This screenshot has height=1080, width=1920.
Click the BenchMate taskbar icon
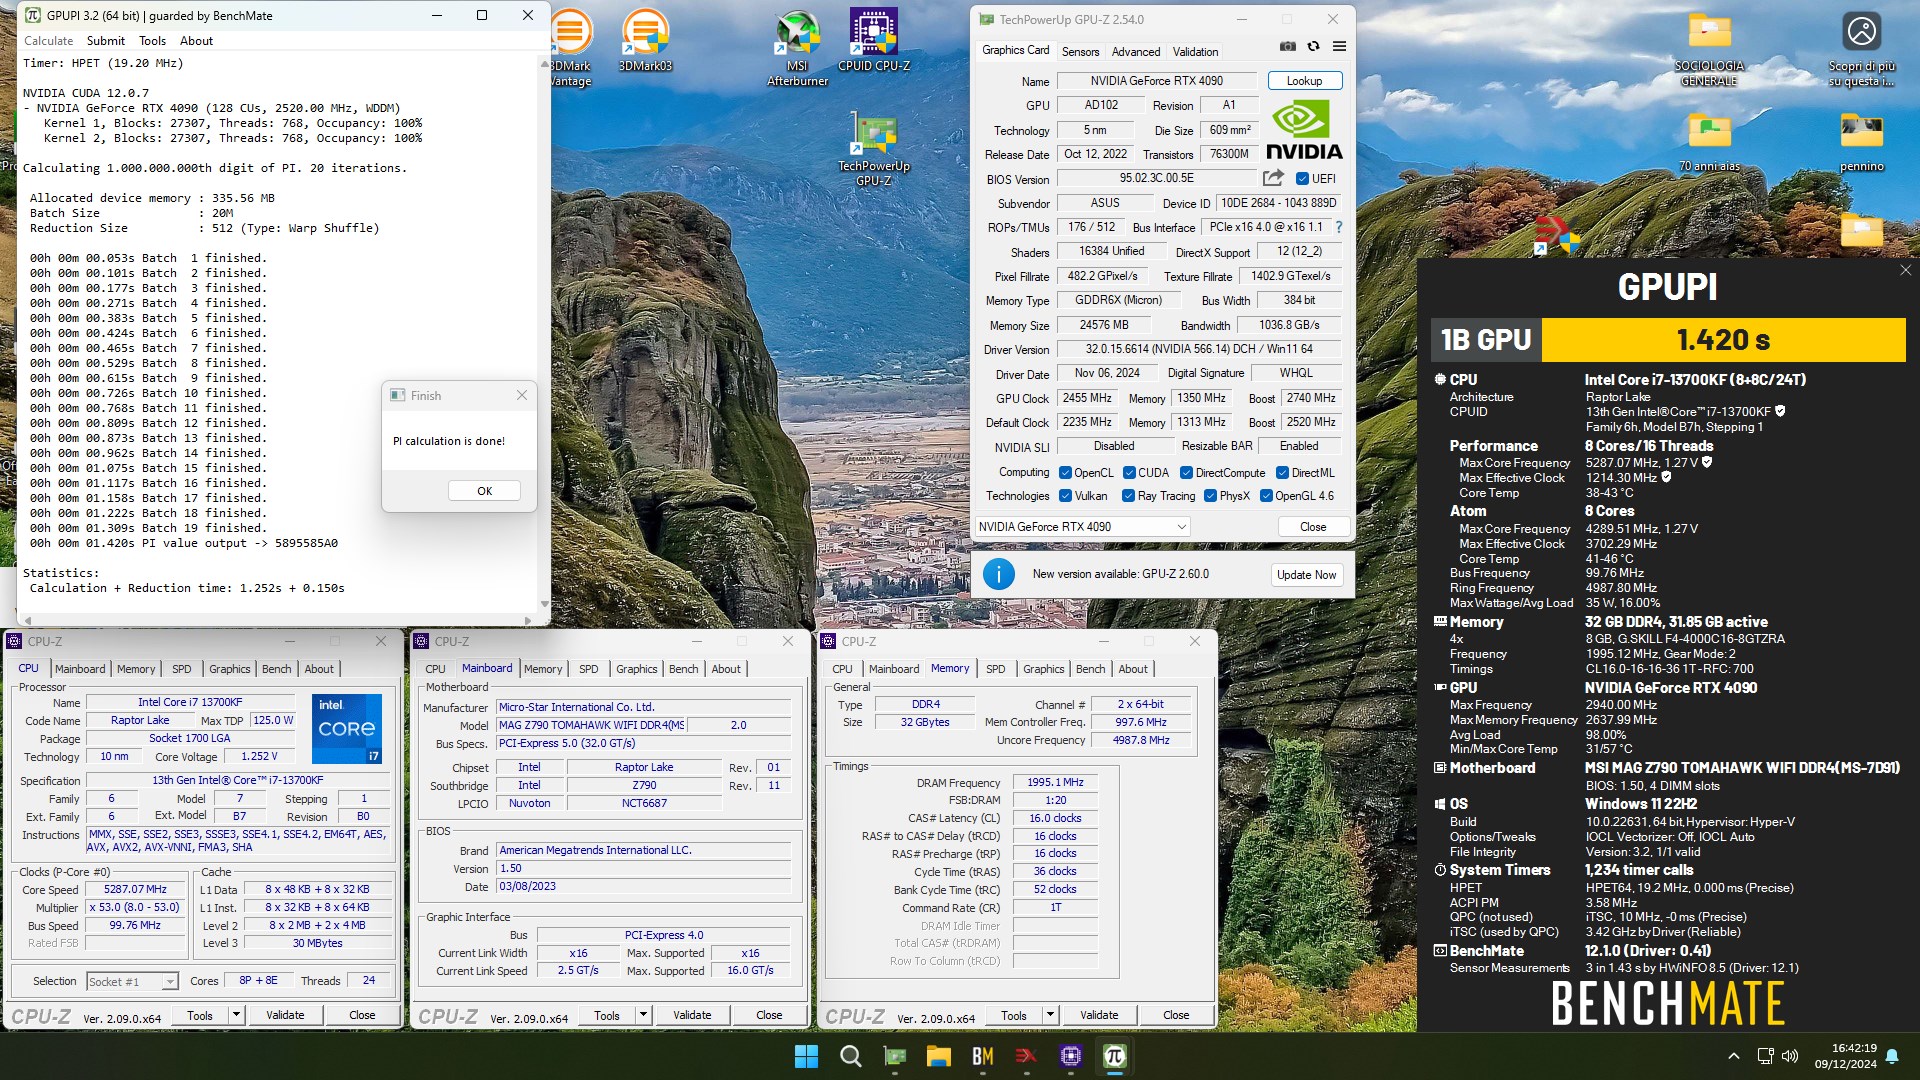(982, 1056)
